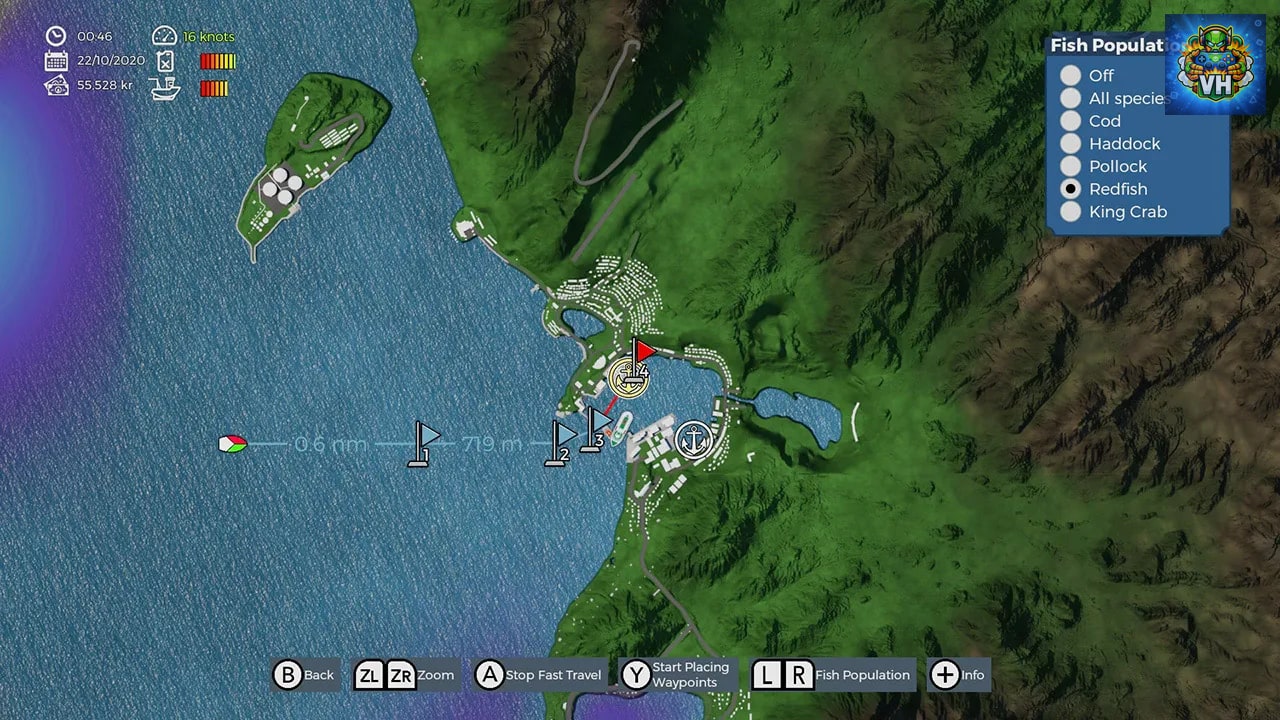Click the upper red-yellow gauge bar
This screenshot has width=1280, height=720.
[218, 61]
